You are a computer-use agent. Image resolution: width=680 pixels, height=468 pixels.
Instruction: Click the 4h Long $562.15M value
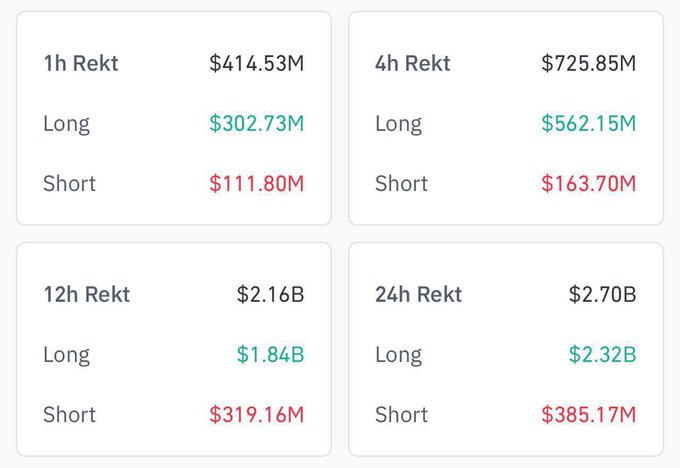click(588, 124)
